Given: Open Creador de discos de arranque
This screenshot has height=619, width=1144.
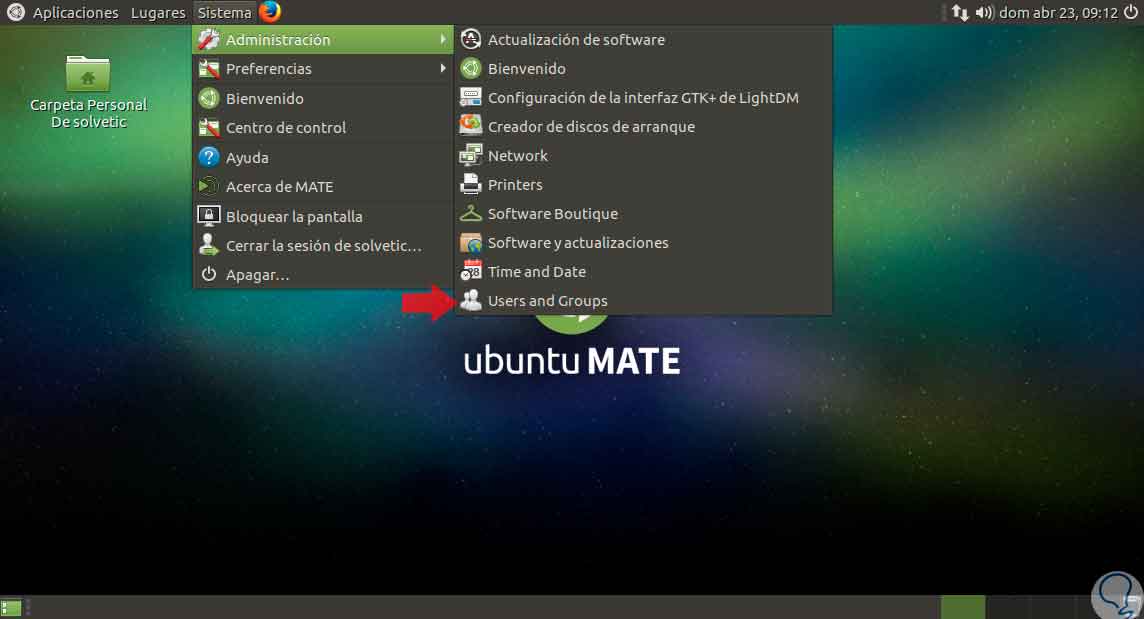Looking at the screenshot, I should (644, 126).
